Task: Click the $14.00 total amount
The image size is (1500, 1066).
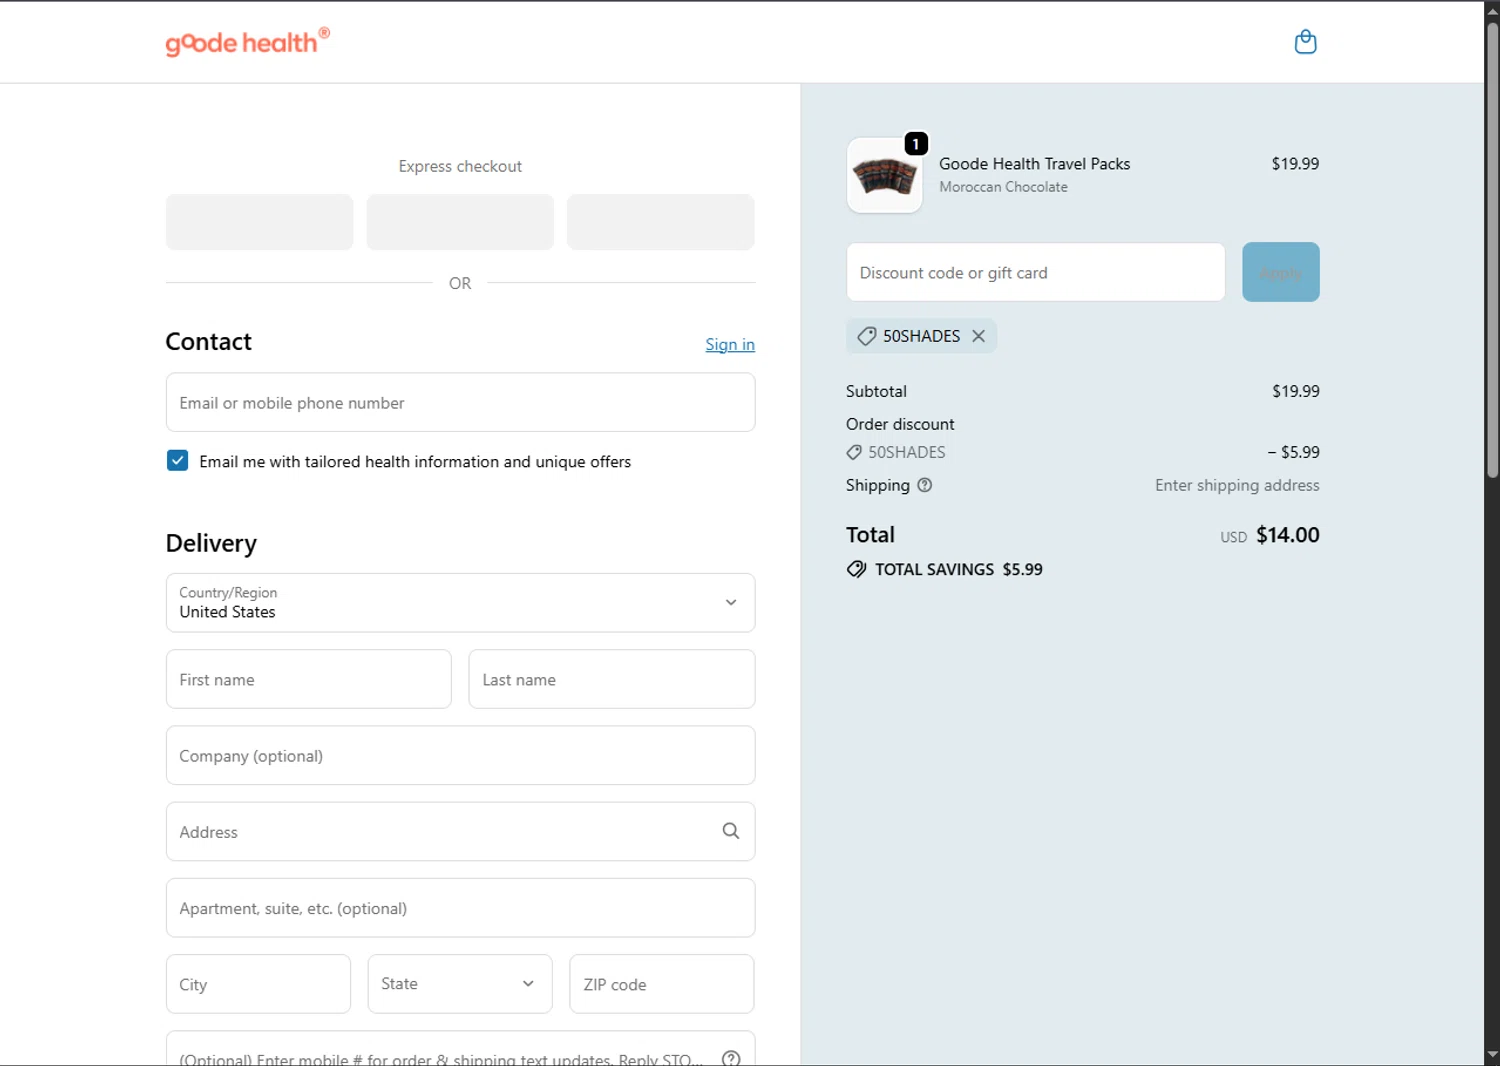Action: (1287, 535)
